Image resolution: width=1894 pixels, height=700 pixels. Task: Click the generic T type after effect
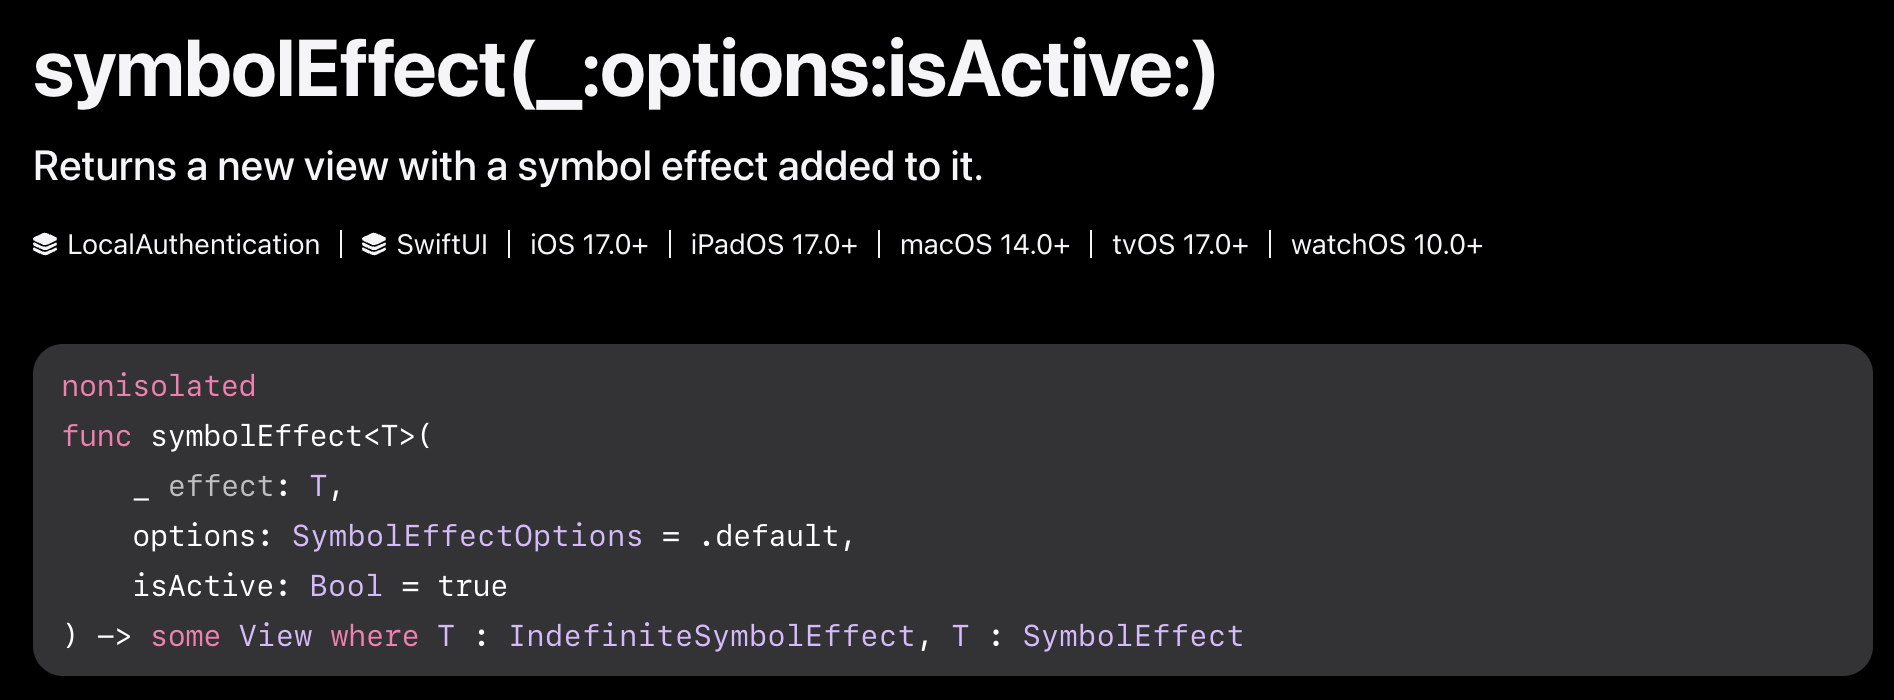click(318, 486)
